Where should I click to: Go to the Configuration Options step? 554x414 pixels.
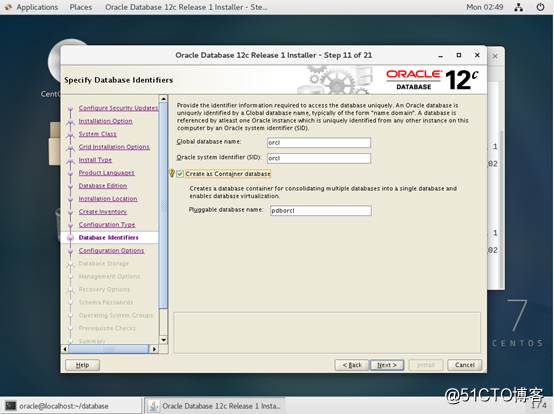click(x=111, y=250)
